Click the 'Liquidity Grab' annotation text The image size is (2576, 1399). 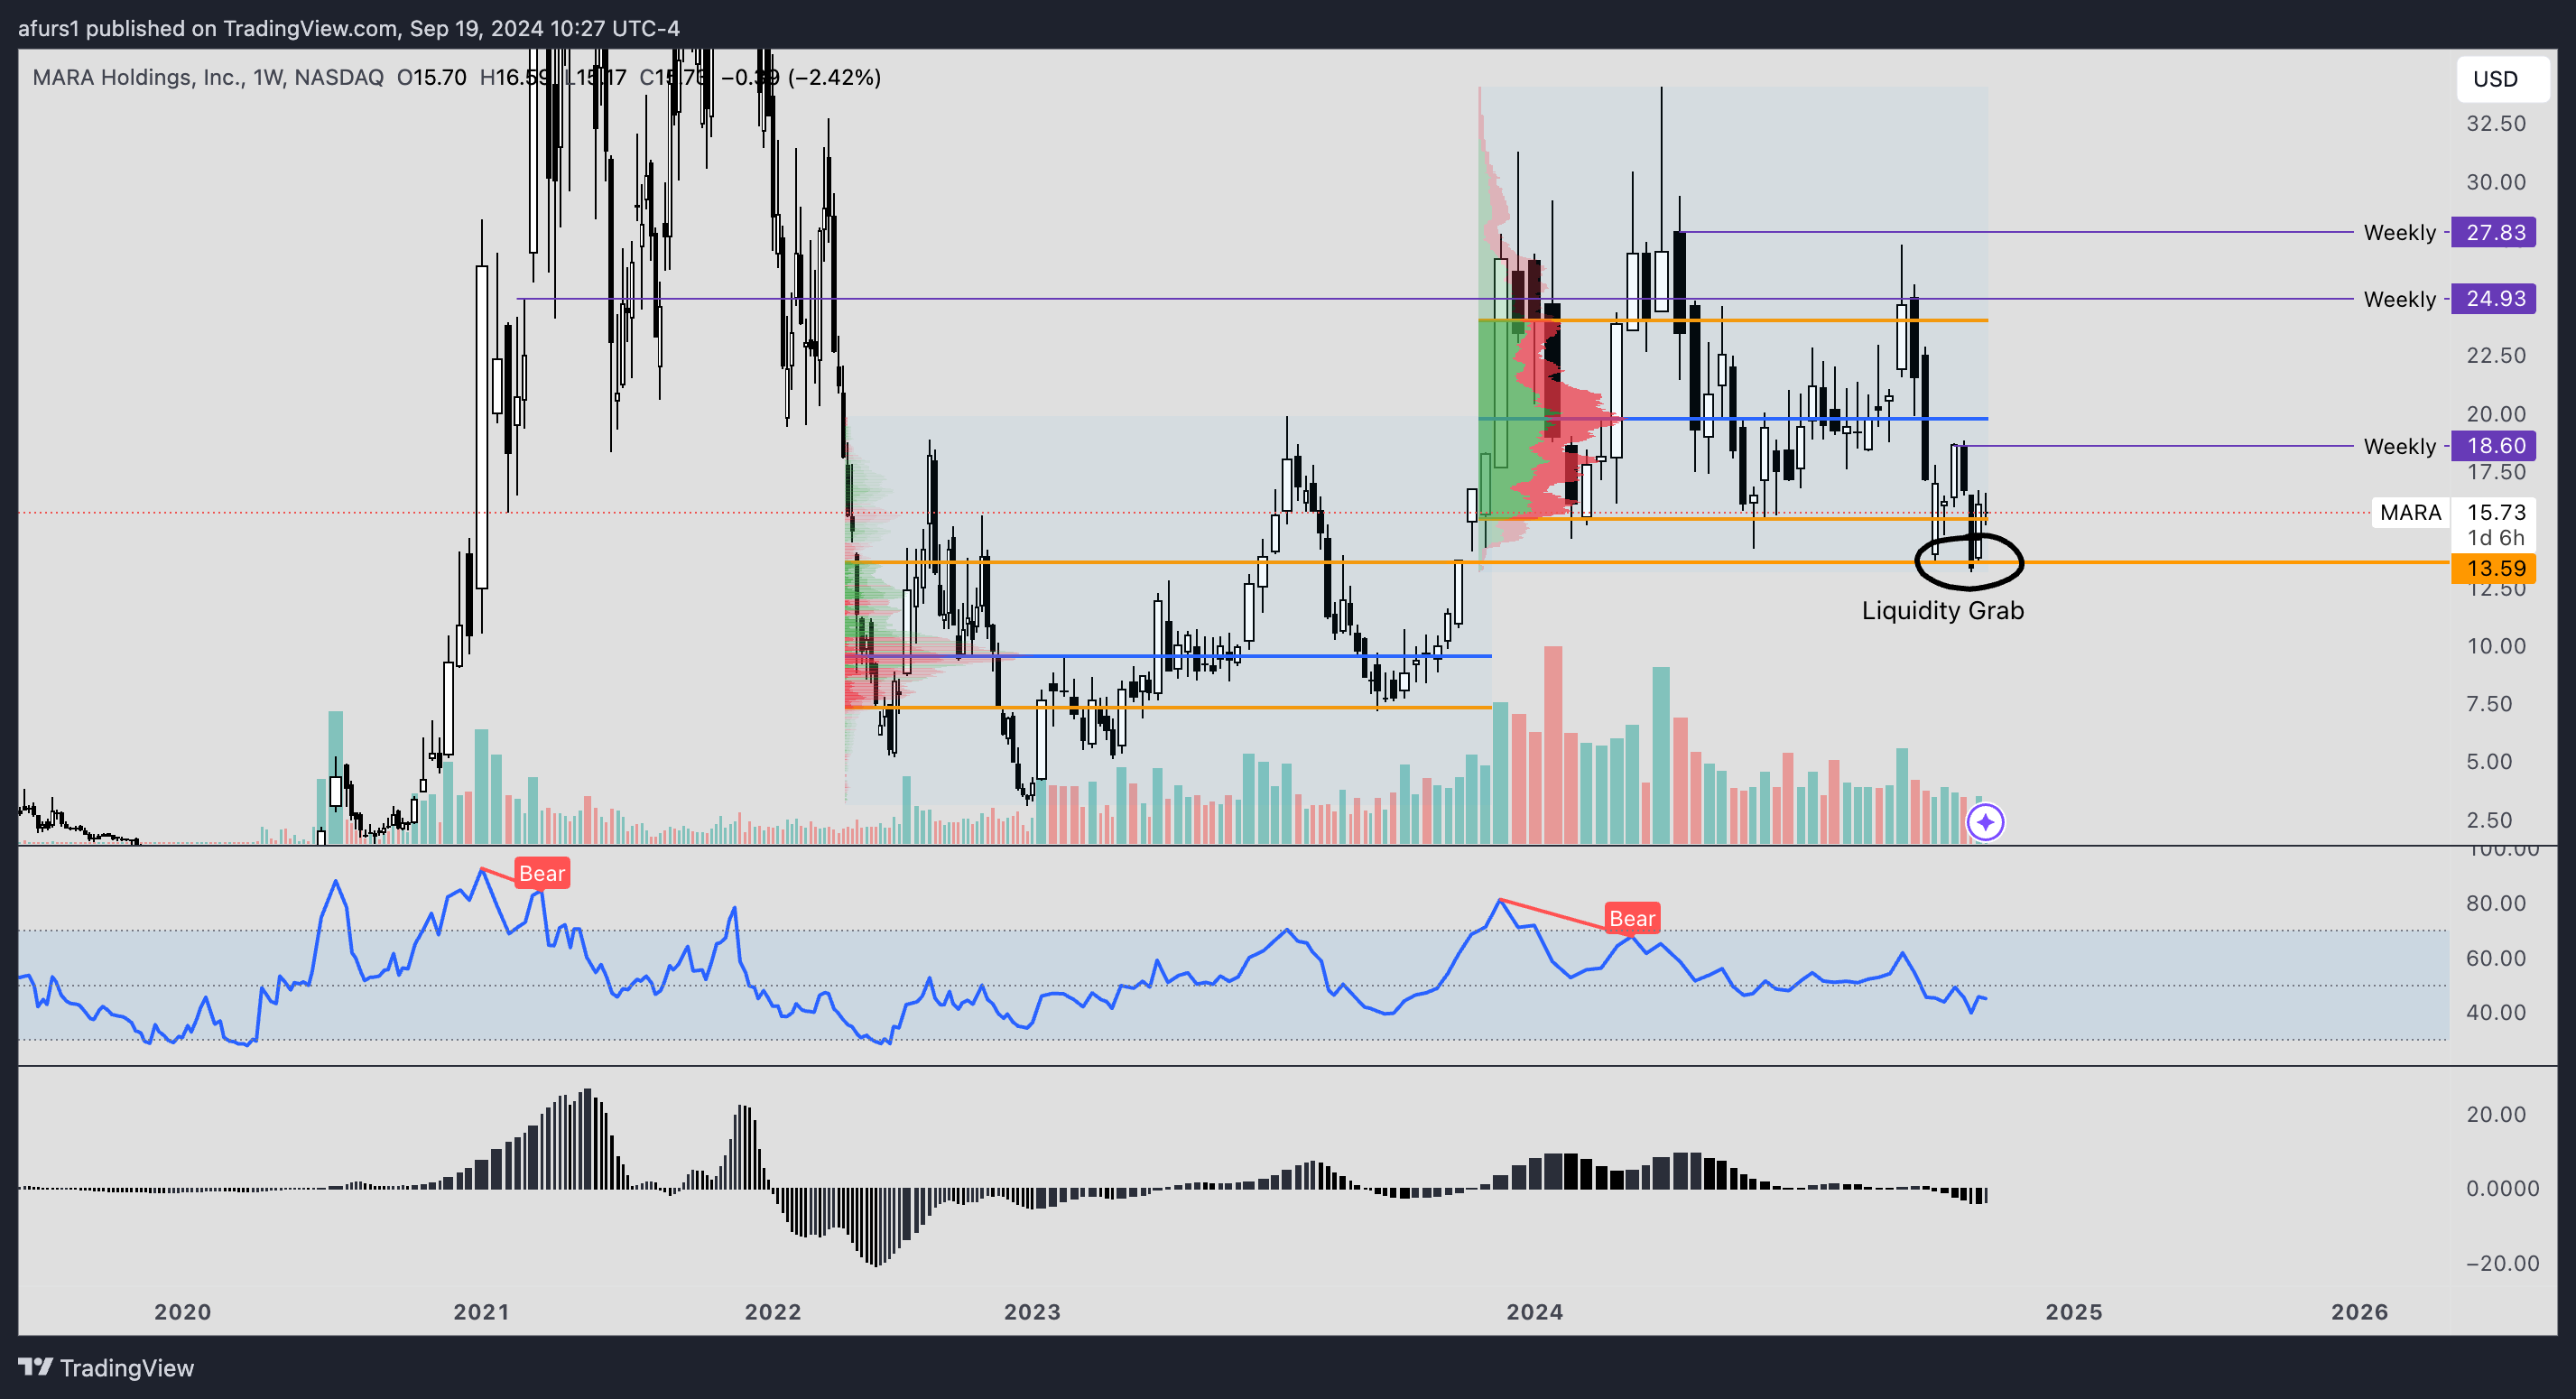point(1942,610)
